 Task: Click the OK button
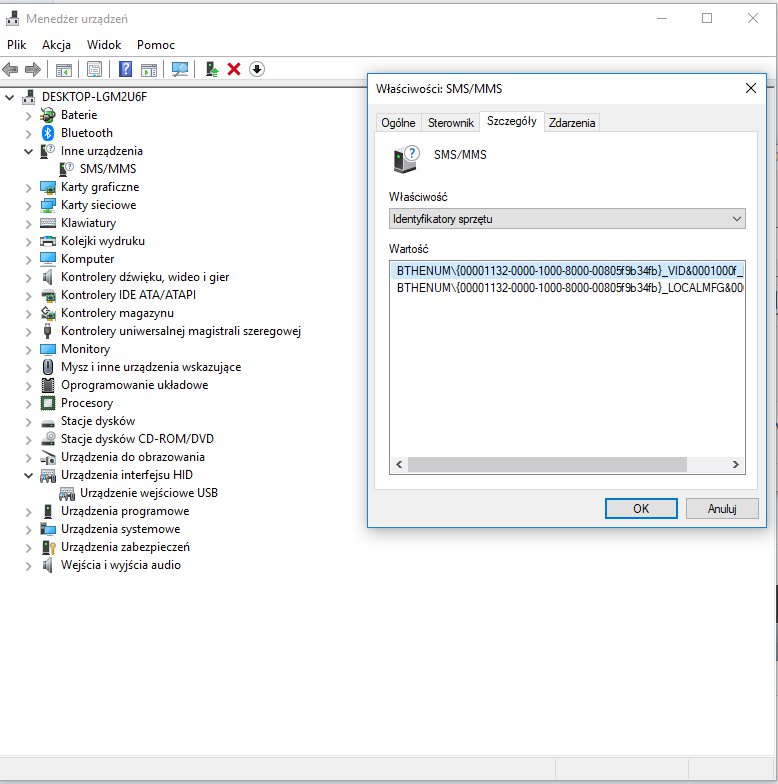click(x=641, y=508)
